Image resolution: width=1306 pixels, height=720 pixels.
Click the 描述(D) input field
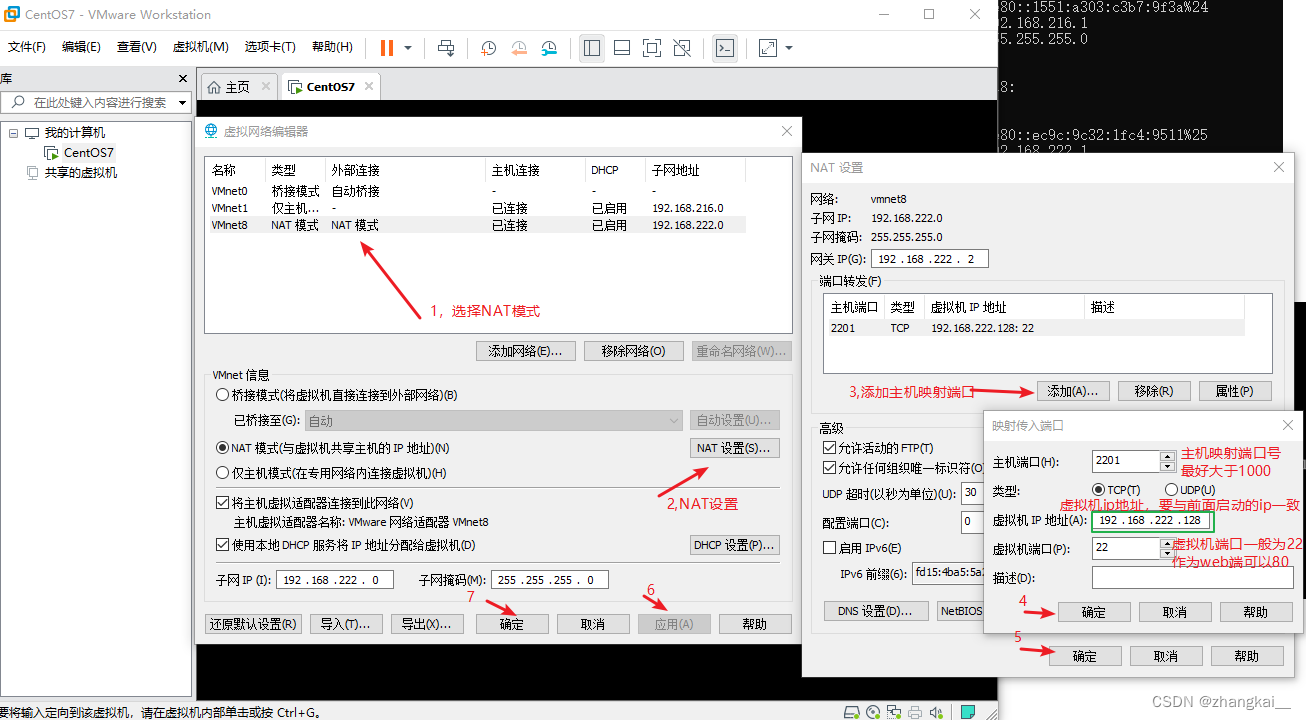[1192, 577]
